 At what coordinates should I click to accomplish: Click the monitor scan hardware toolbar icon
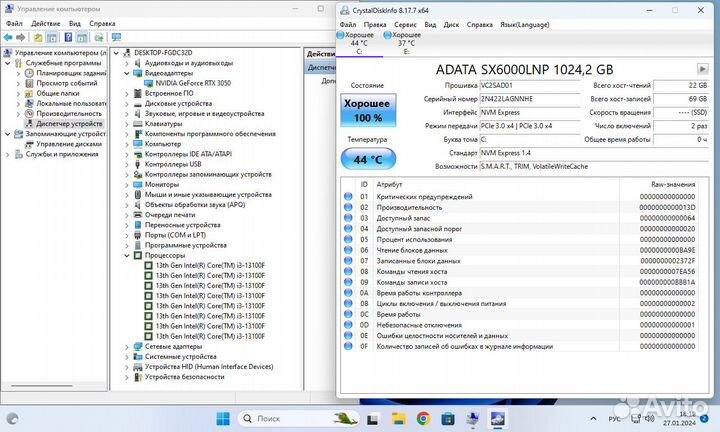tap(117, 36)
